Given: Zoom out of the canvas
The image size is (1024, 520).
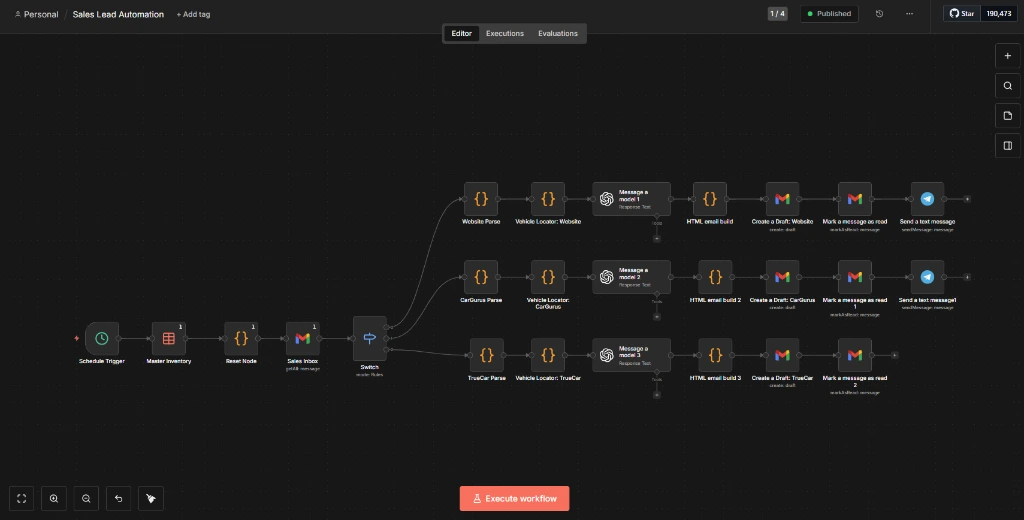Looking at the screenshot, I should point(86,498).
